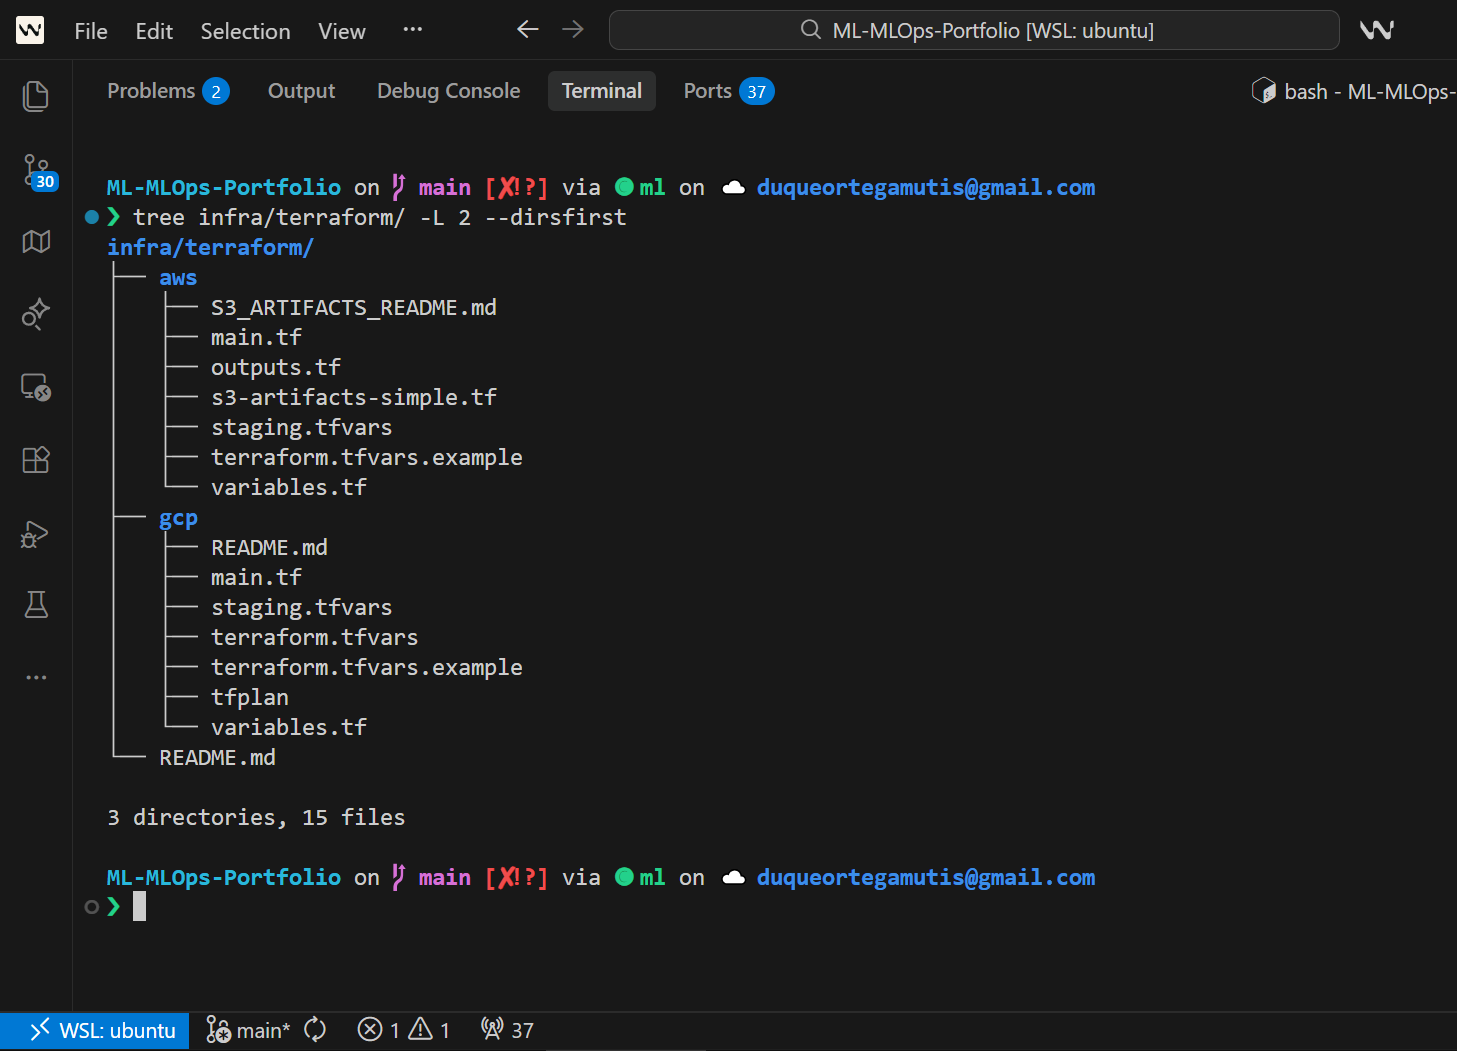Viewport: 1457px width, 1051px height.
Task: Click the back navigation arrow
Action: pyautogui.click(x=527, y=29)
